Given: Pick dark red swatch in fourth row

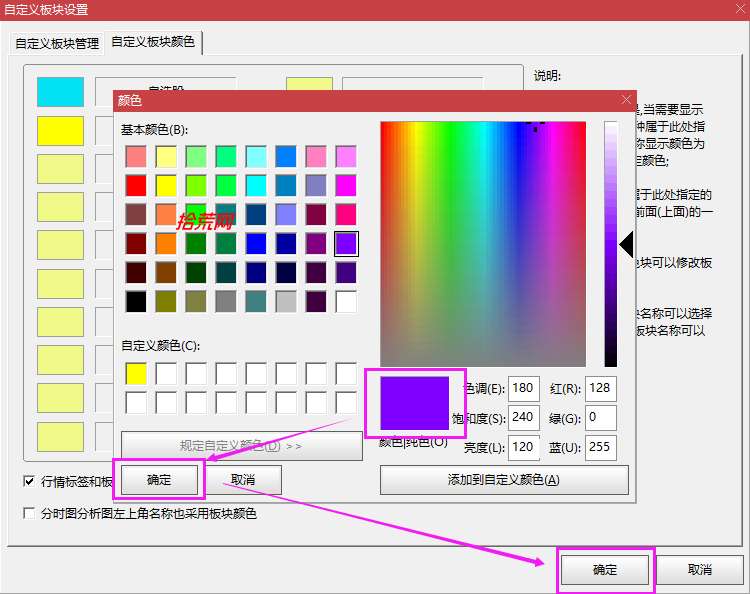Looking at the screenshot, I should pos(136,244).
